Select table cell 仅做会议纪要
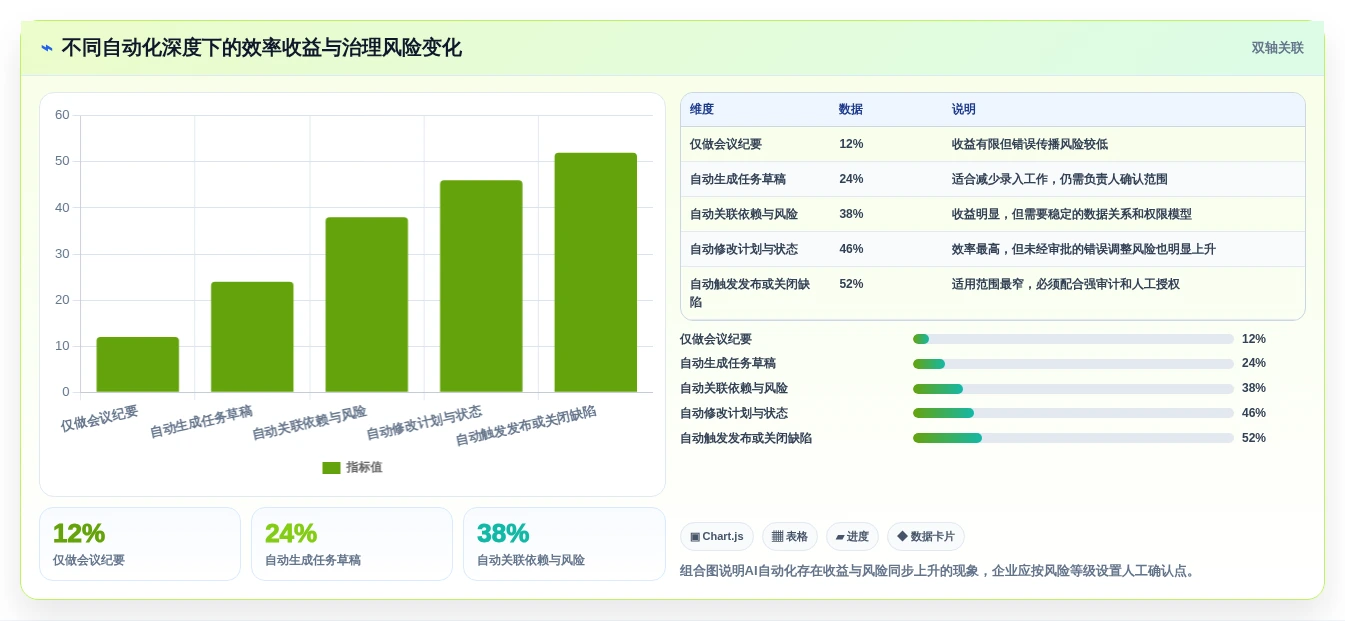The height and width of the screenshot is (621, 1345). 726,144
